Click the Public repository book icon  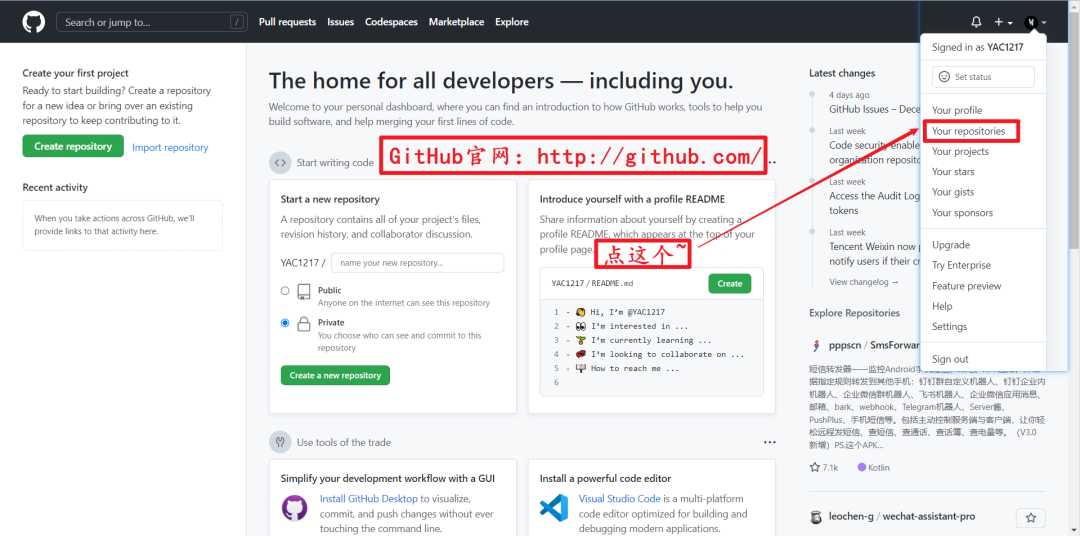pyautogui.click(x=304, y=291)
